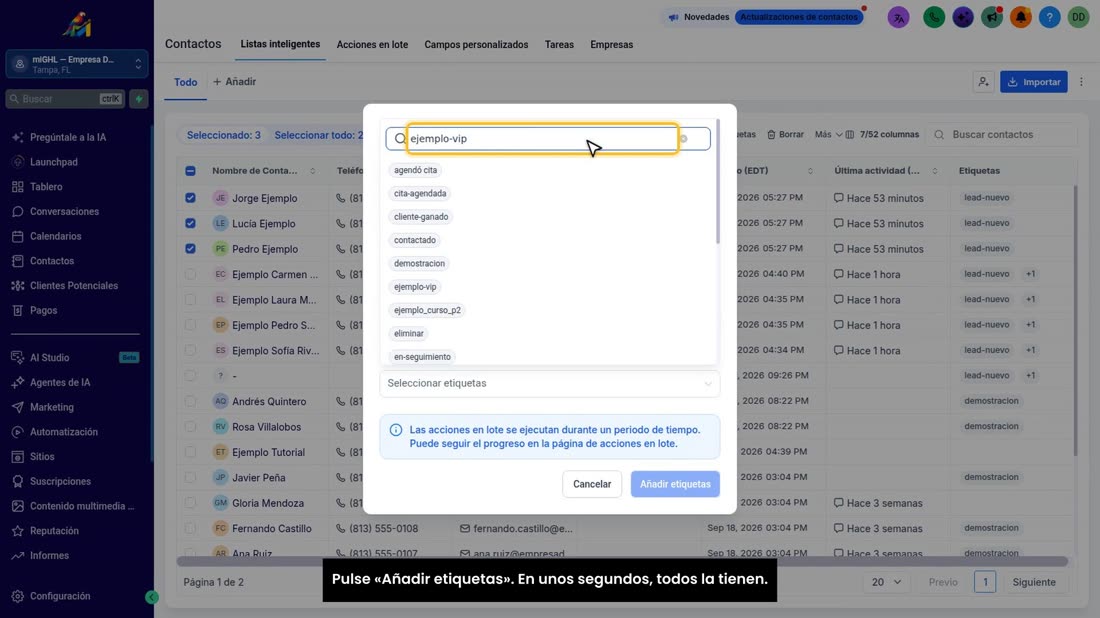1100x618 pixels.
Task: Sort by Última actividad column
Action: [x=934, y=171]
